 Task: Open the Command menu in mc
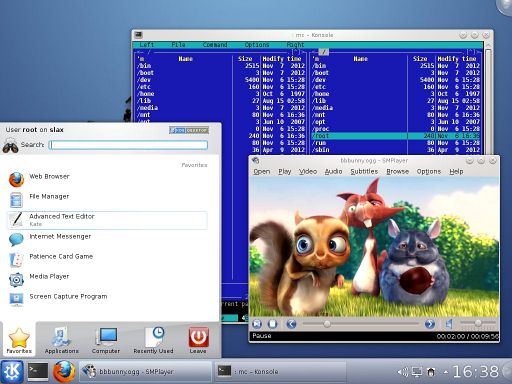[215, 45]
